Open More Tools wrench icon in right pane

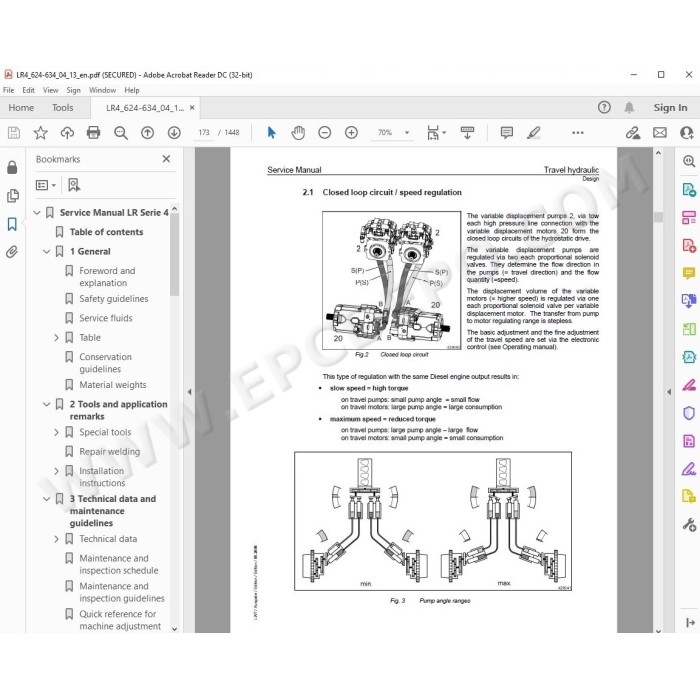point(689,525)
